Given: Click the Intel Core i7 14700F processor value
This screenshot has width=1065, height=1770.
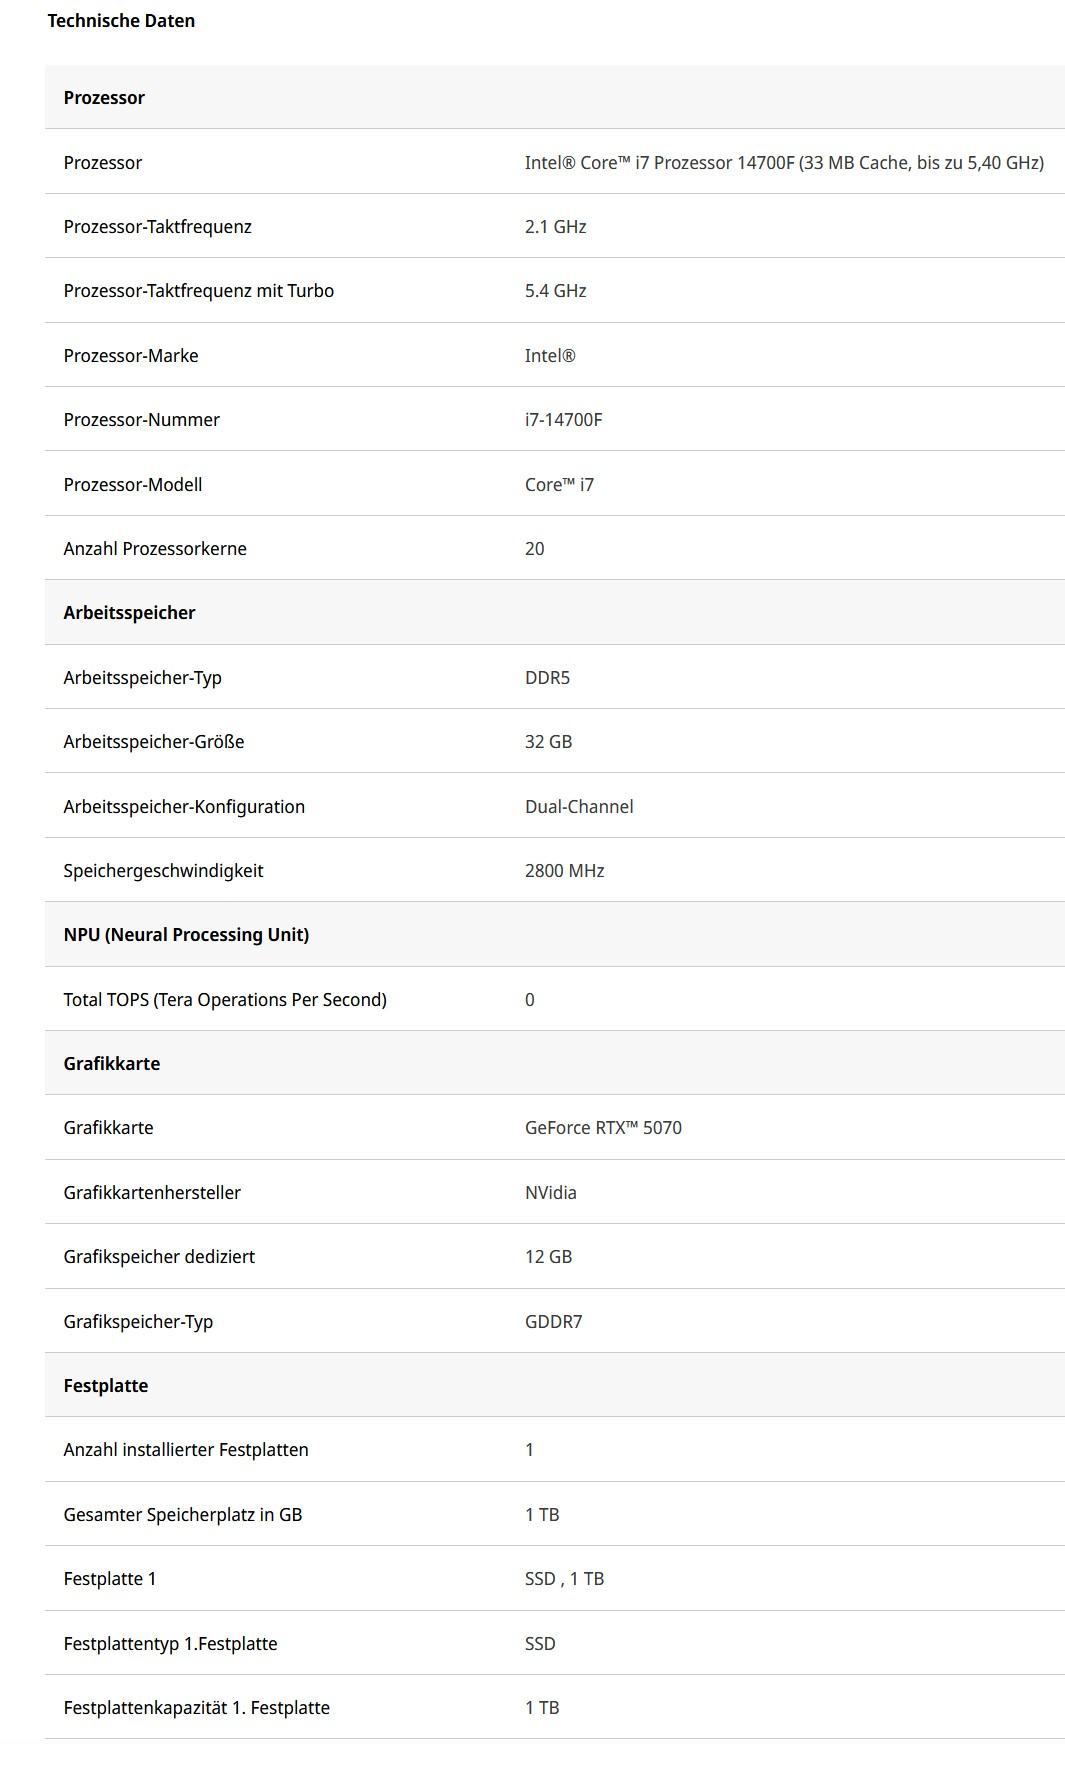Looking at the screenshot, I should pos(784,162).
